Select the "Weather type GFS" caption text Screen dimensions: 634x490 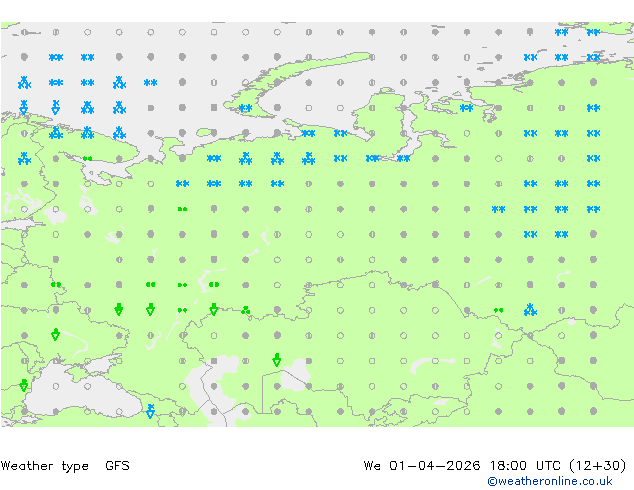pyautogui.click(x=65, y=466)
